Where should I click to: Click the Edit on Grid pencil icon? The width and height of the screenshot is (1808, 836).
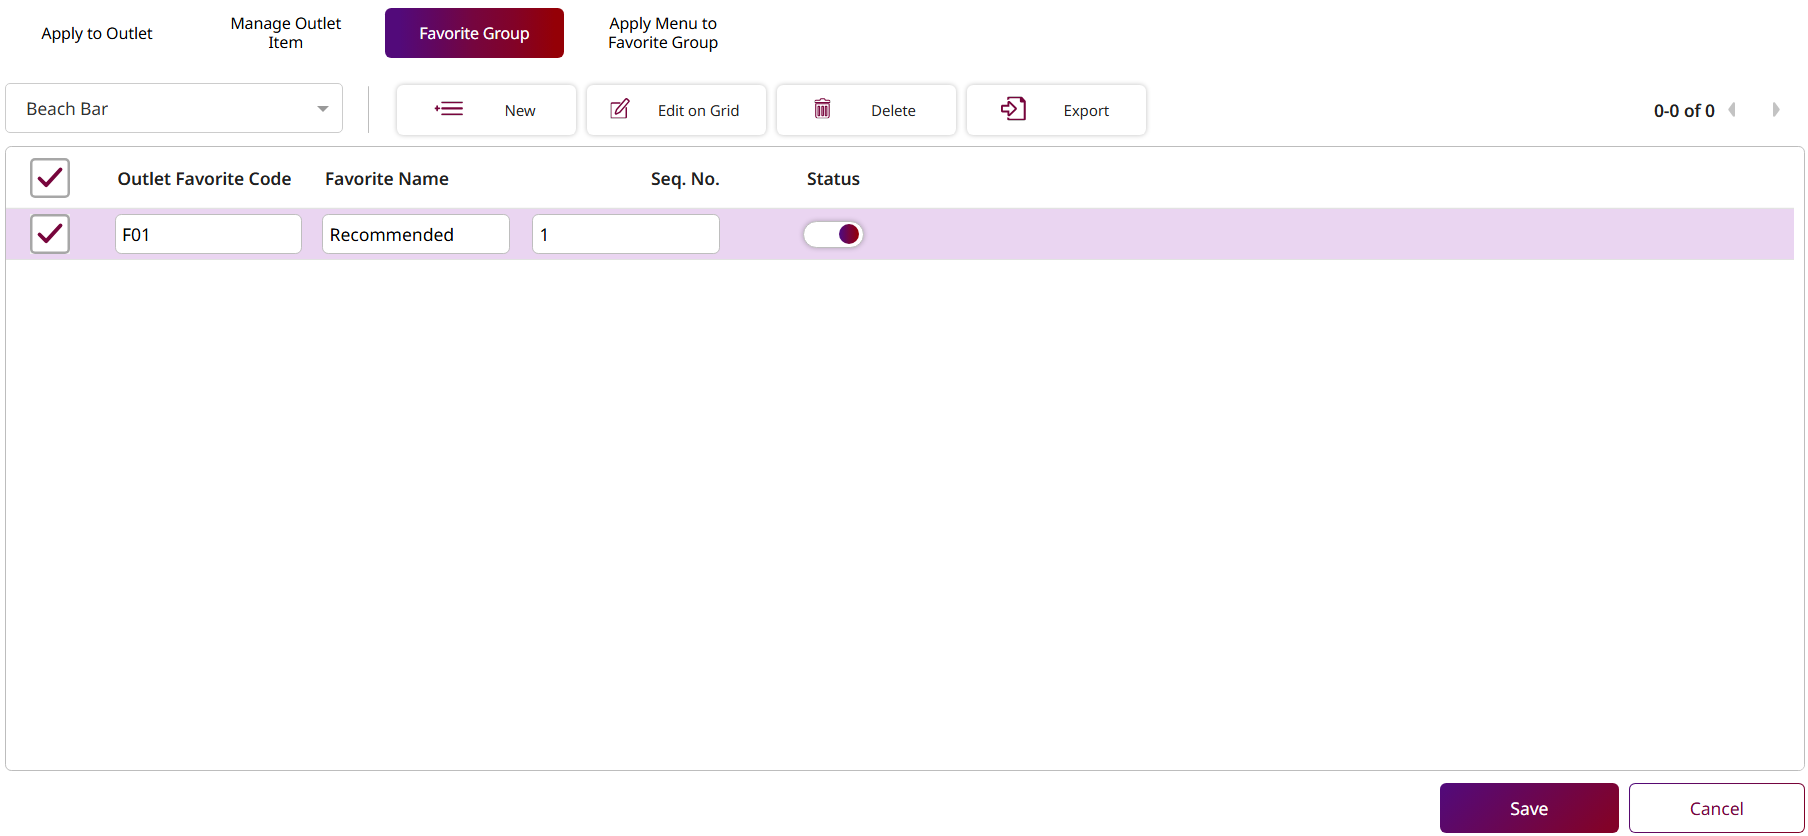coord(620,109)
